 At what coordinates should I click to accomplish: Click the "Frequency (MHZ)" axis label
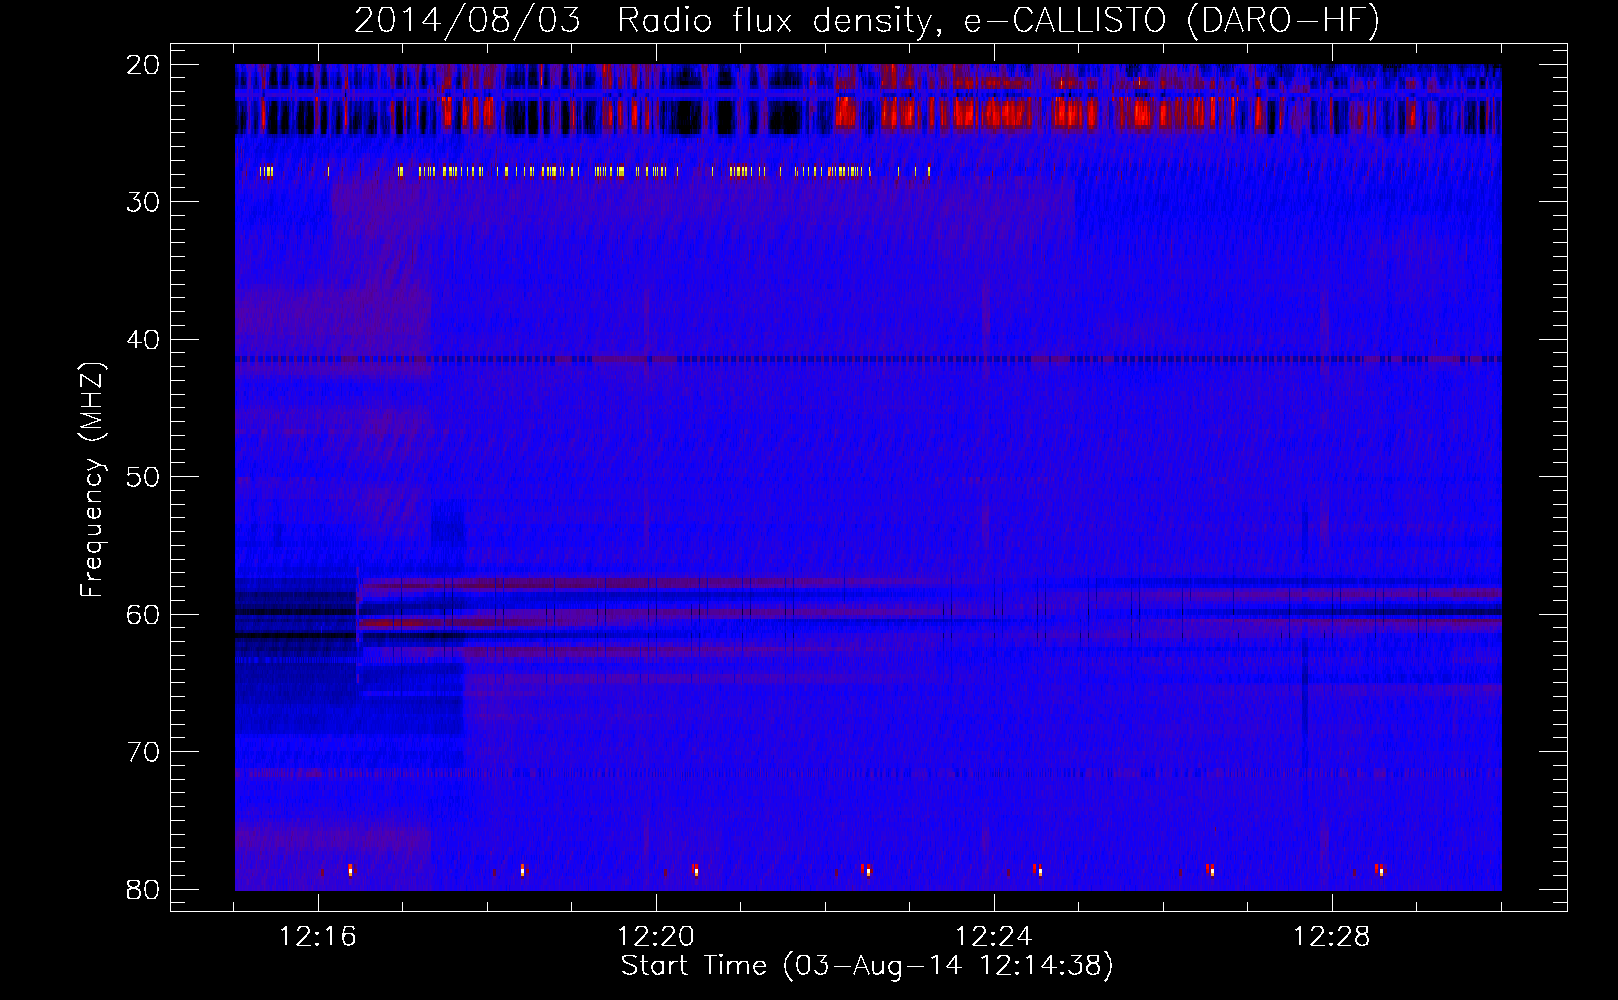tap(92, 479)
